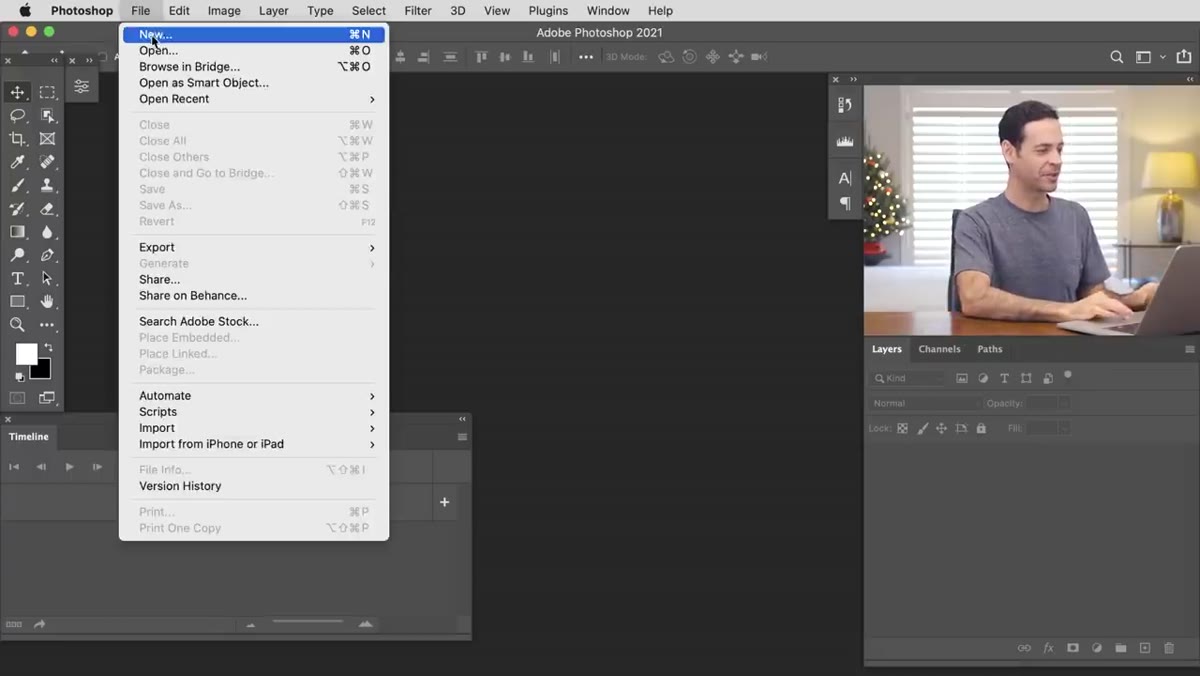Image resolution: width=1200 pixels, height=676 pixels.
Task: Open the Character panel icon
Action: pyautogui.click(x=845, y=178)
